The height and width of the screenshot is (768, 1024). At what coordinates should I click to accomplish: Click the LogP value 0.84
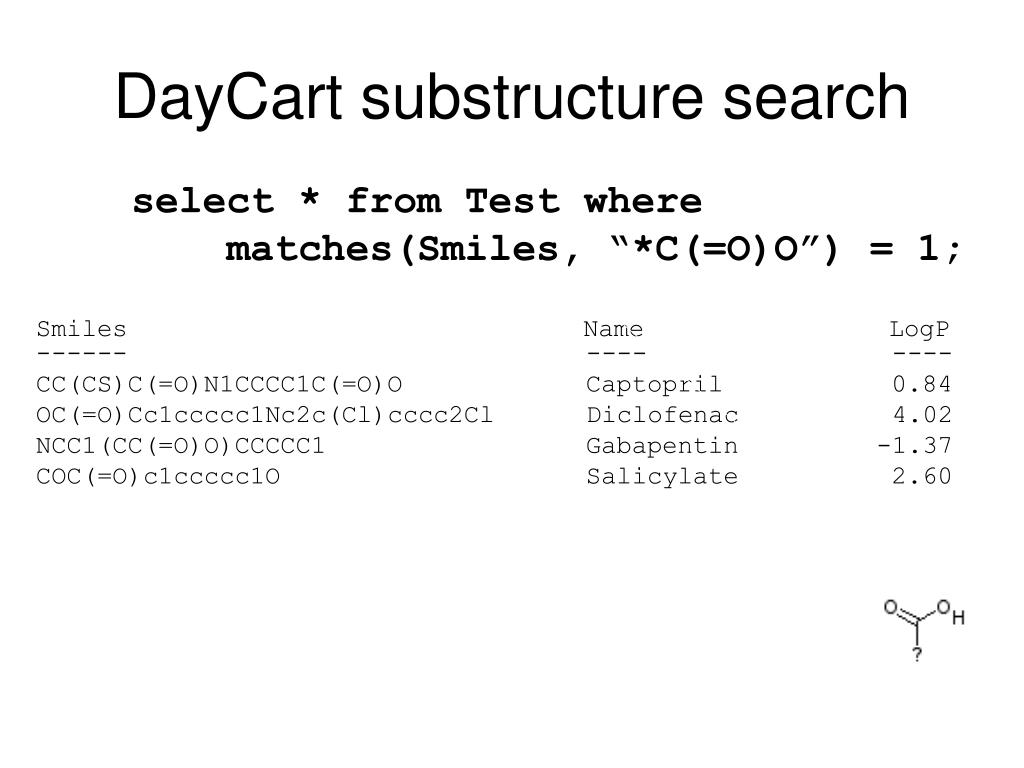coord(921,384)
